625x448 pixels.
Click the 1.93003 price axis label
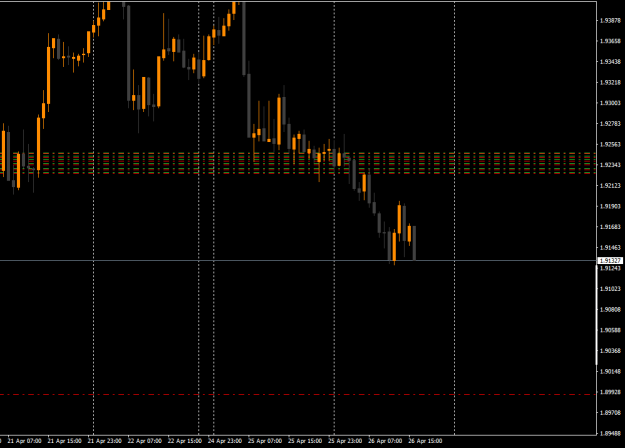pyautogui.click(x=610, y=103)
